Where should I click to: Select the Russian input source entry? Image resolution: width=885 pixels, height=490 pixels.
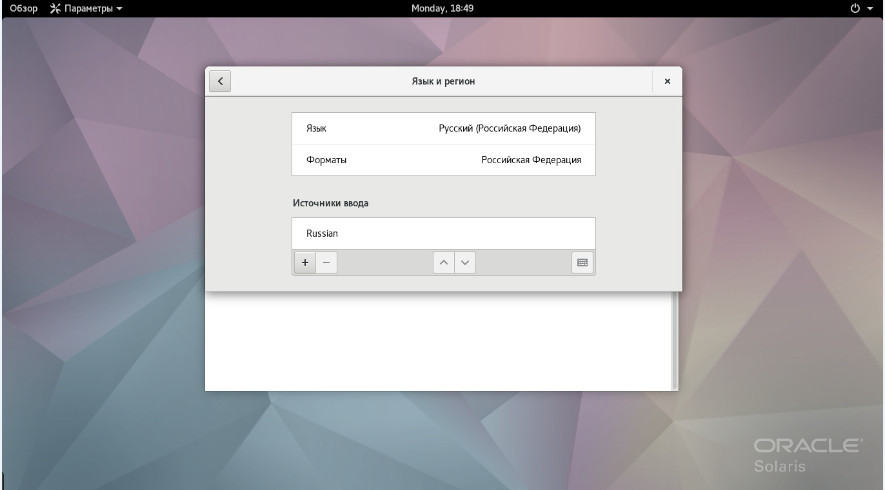[x=443, y=233]
